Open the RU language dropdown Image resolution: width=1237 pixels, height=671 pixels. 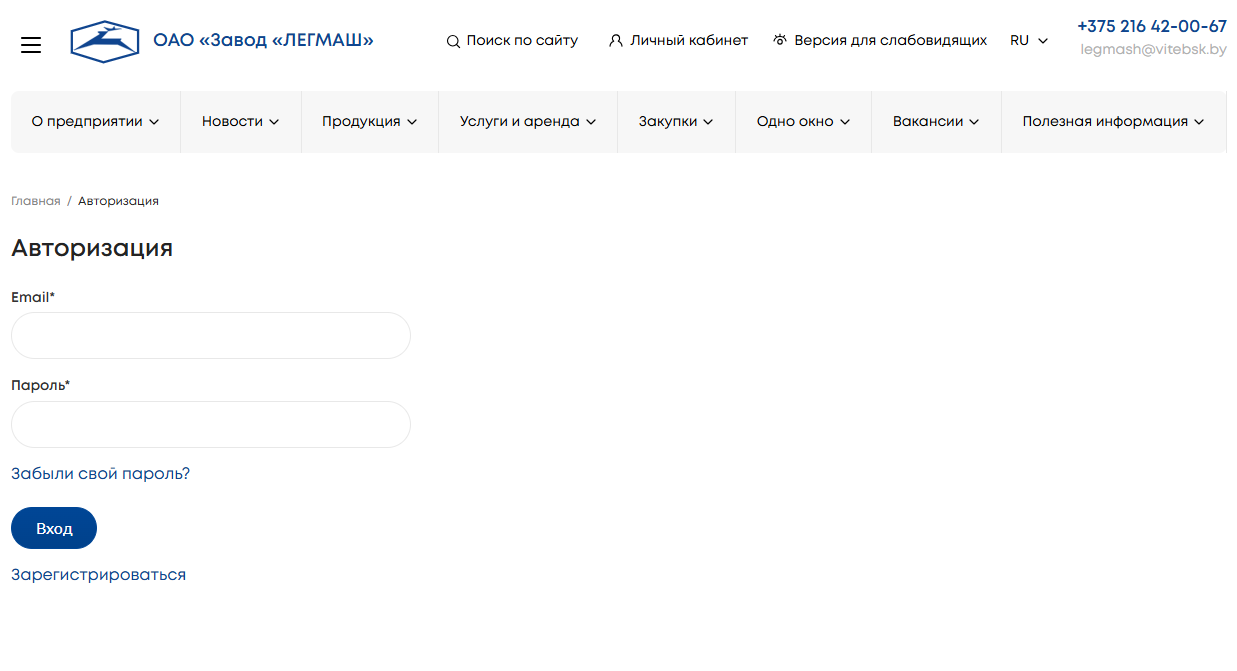point(1029,41)
